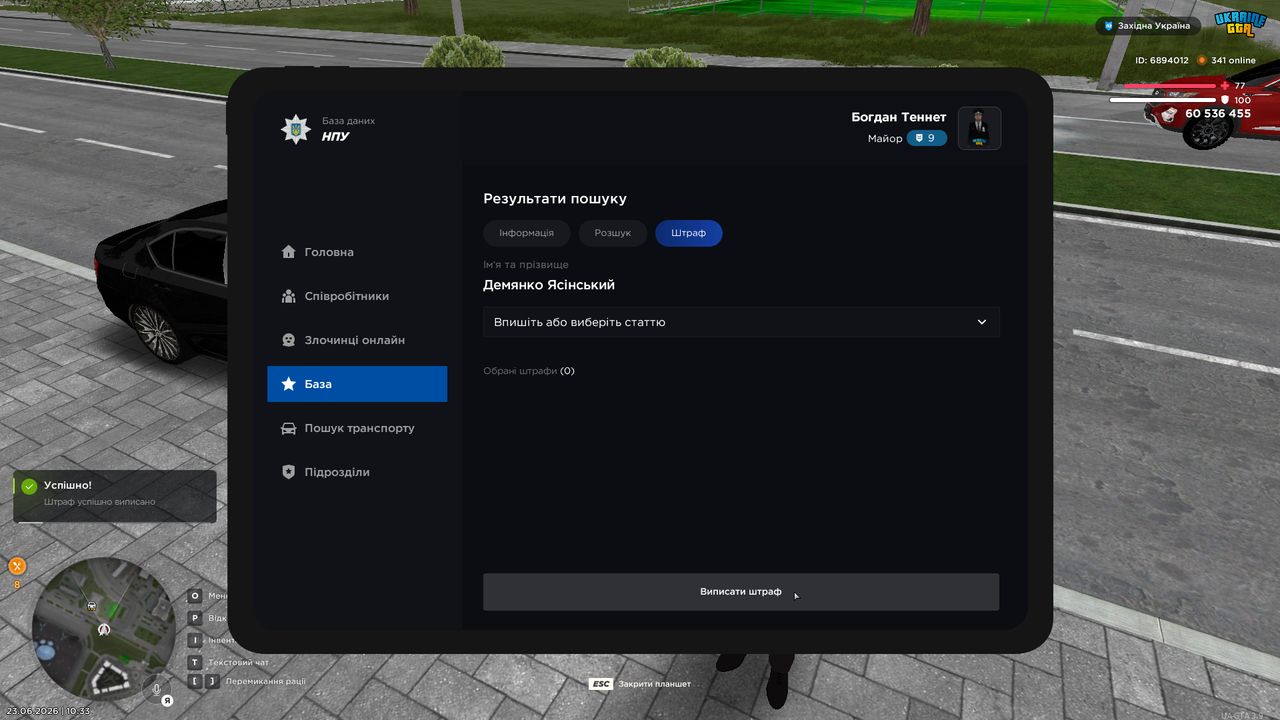Click the T key hint for text chat
Viewport: 1280px width, 720px height.
(195, 662)
